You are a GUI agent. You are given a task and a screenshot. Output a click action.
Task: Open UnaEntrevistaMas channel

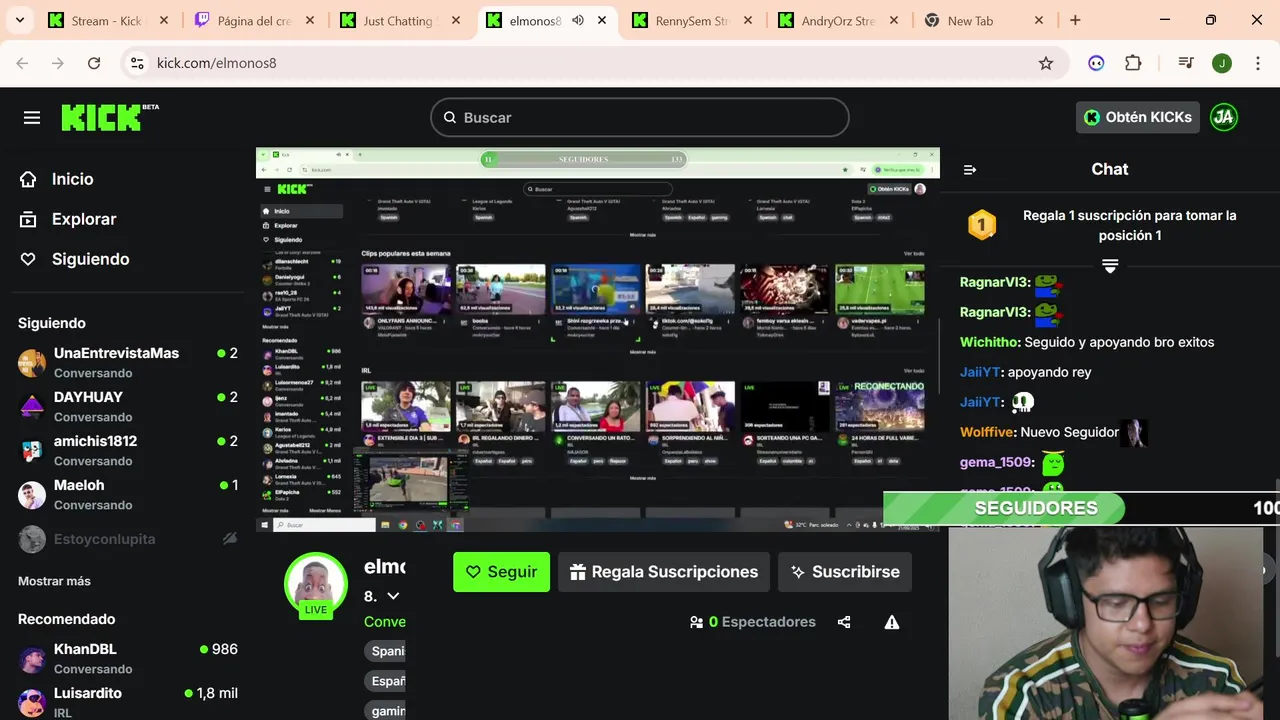(128, 363)
